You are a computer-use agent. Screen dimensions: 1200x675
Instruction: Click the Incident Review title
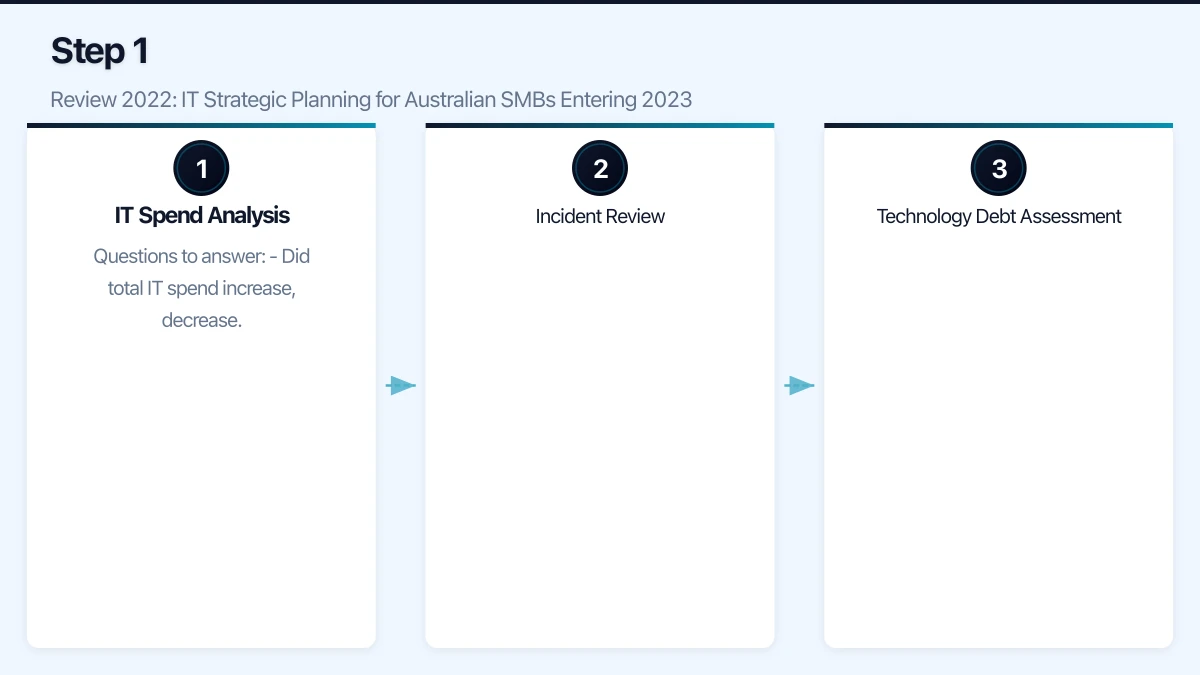[x=599, y=215]
